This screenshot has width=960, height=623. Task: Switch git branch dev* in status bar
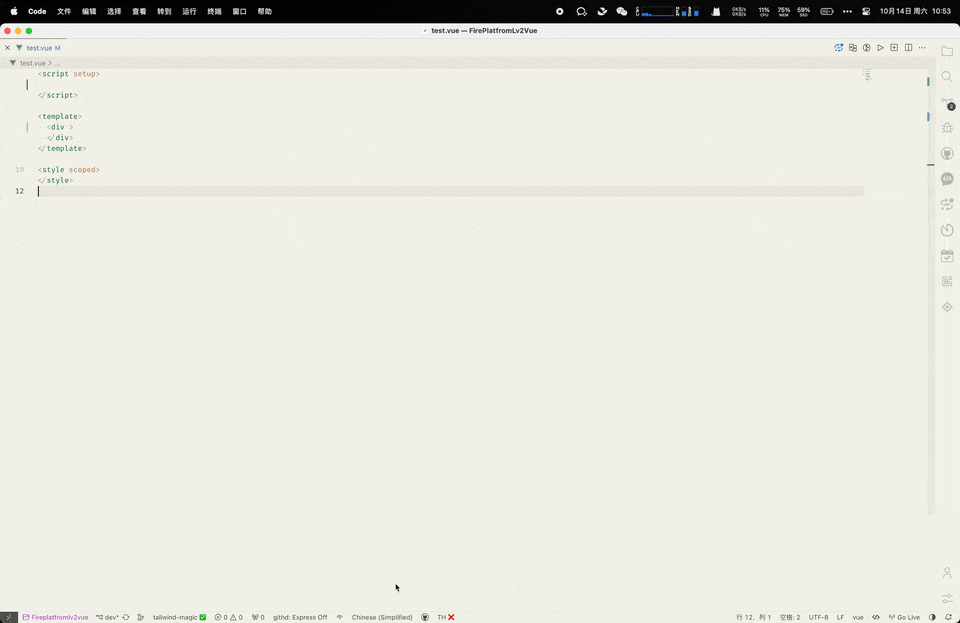(107, 617)
